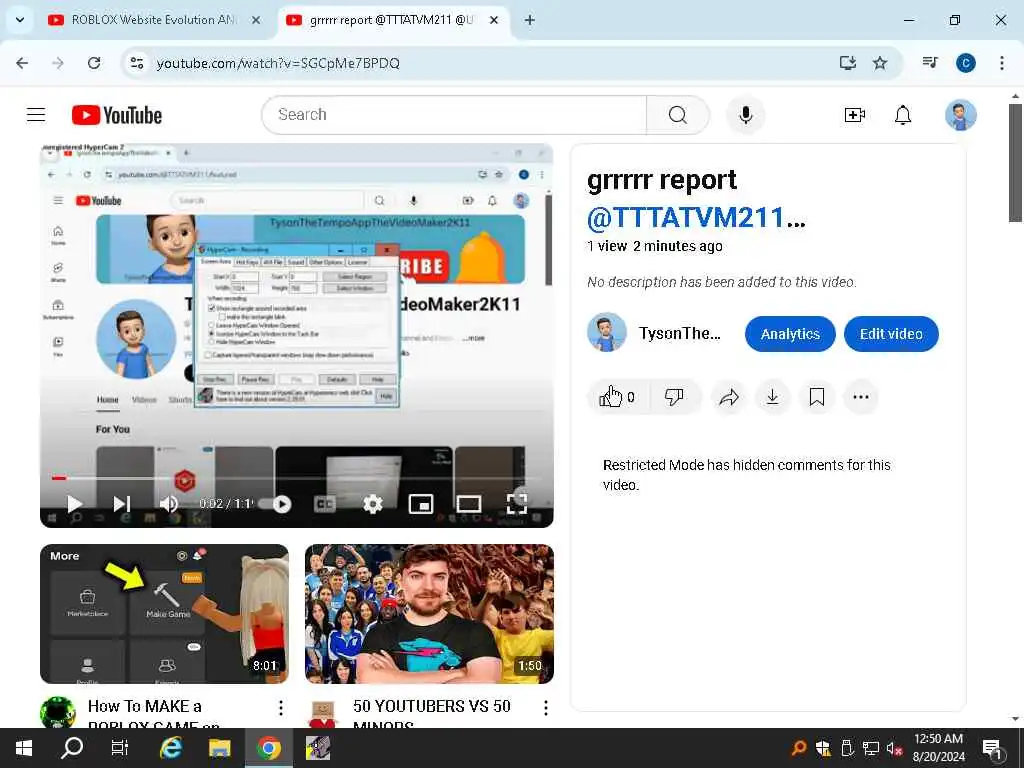This screenshot has width=1024, height=768.
Task: Click the 50 YOUTUBERS VS 50 title
Action: tap(432, 715)
